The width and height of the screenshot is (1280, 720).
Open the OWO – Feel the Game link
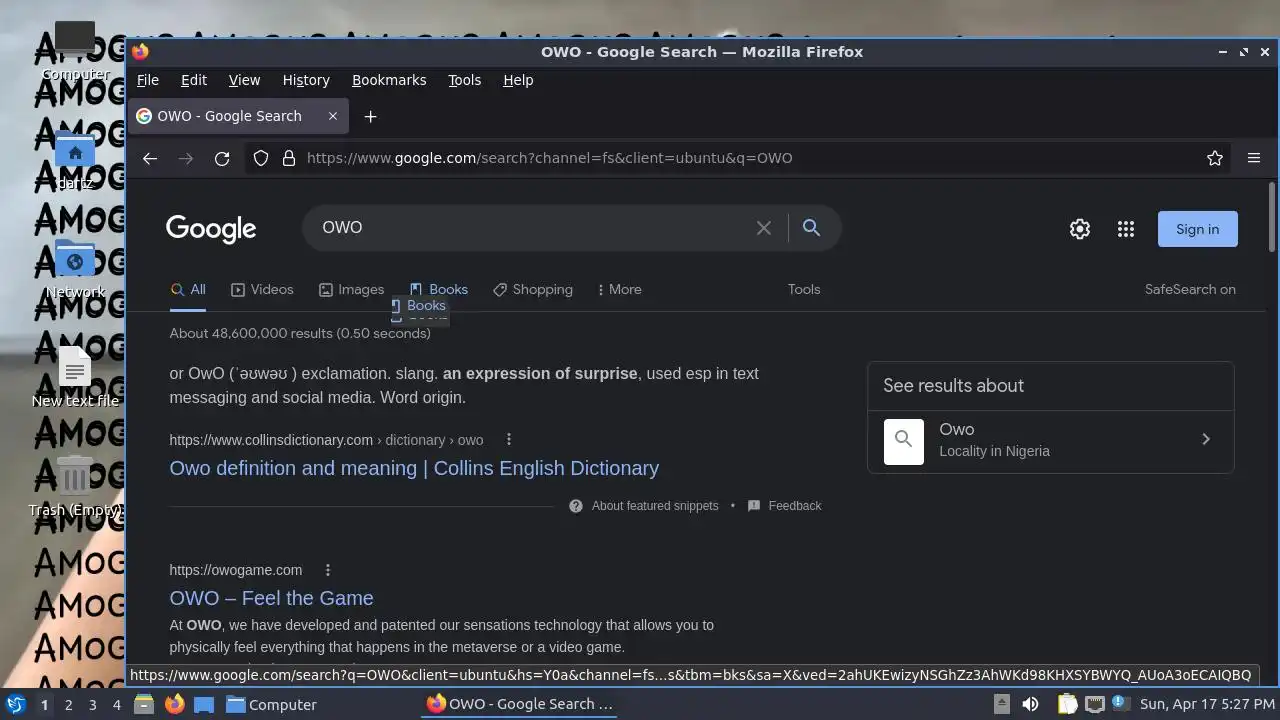point(271,598)
